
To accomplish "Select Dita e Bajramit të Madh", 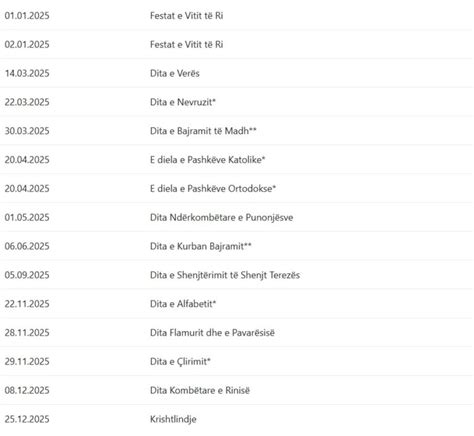I will tap(203, 131).
